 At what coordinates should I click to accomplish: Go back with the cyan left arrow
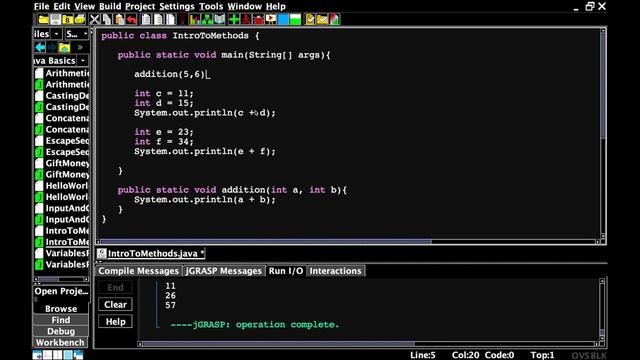pos(40,47)
